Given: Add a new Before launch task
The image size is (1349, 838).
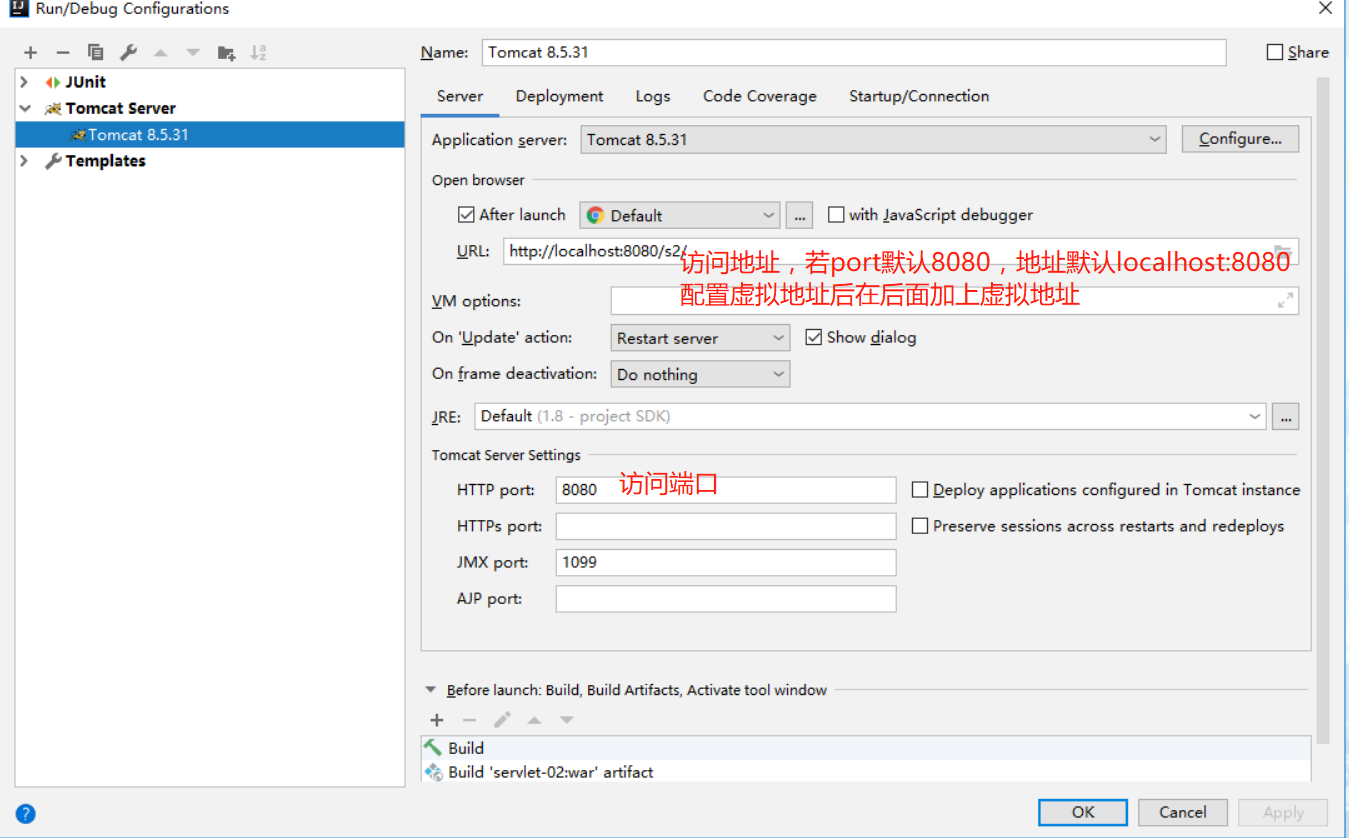Looking at the screenshot, I should click(x=436, y=719).
